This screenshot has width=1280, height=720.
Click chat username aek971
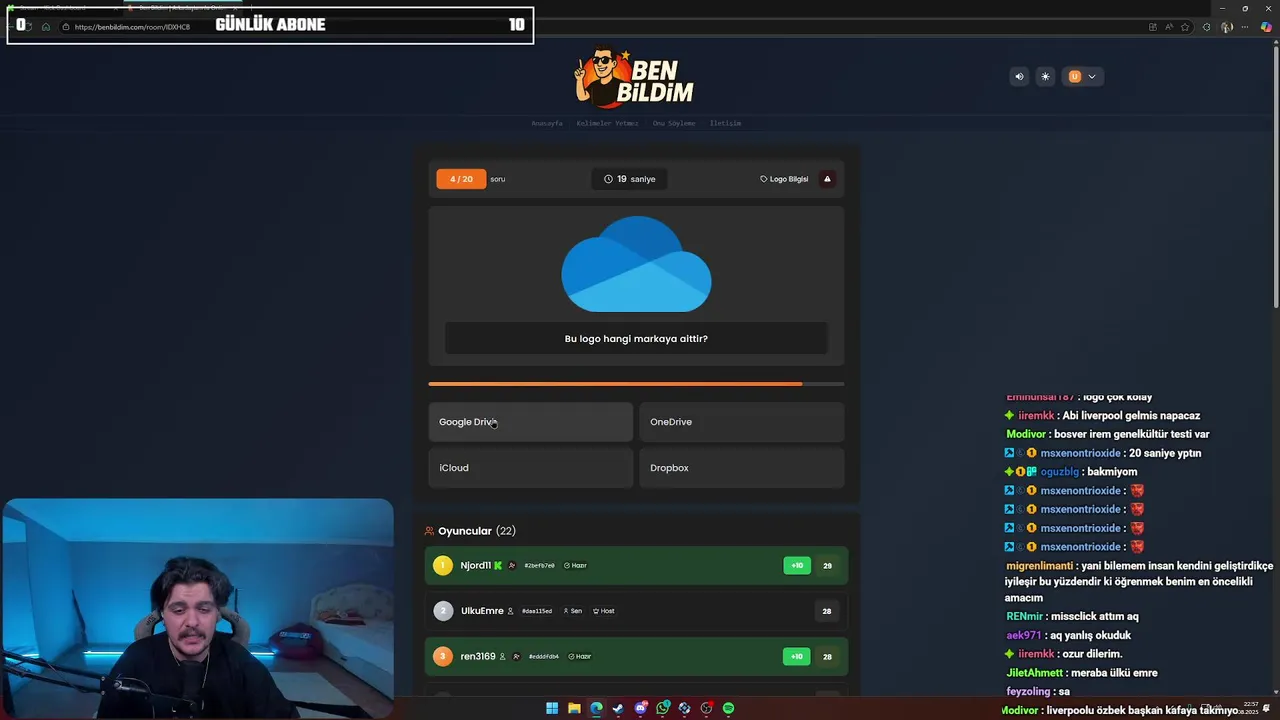tap(1024, 635)
